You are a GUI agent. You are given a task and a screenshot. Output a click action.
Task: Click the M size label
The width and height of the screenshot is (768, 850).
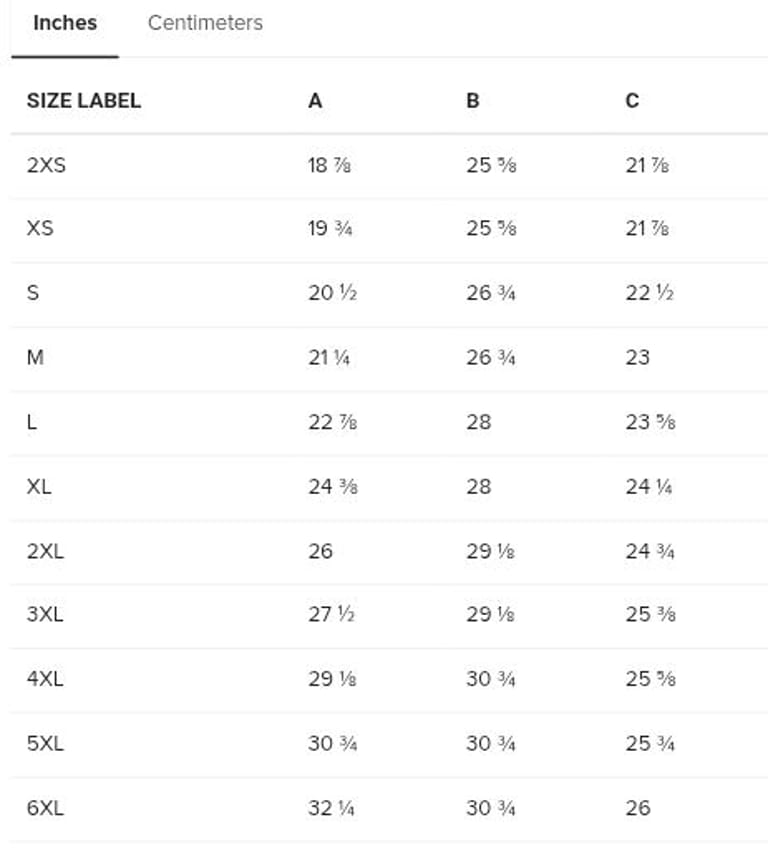pos(35,357)
